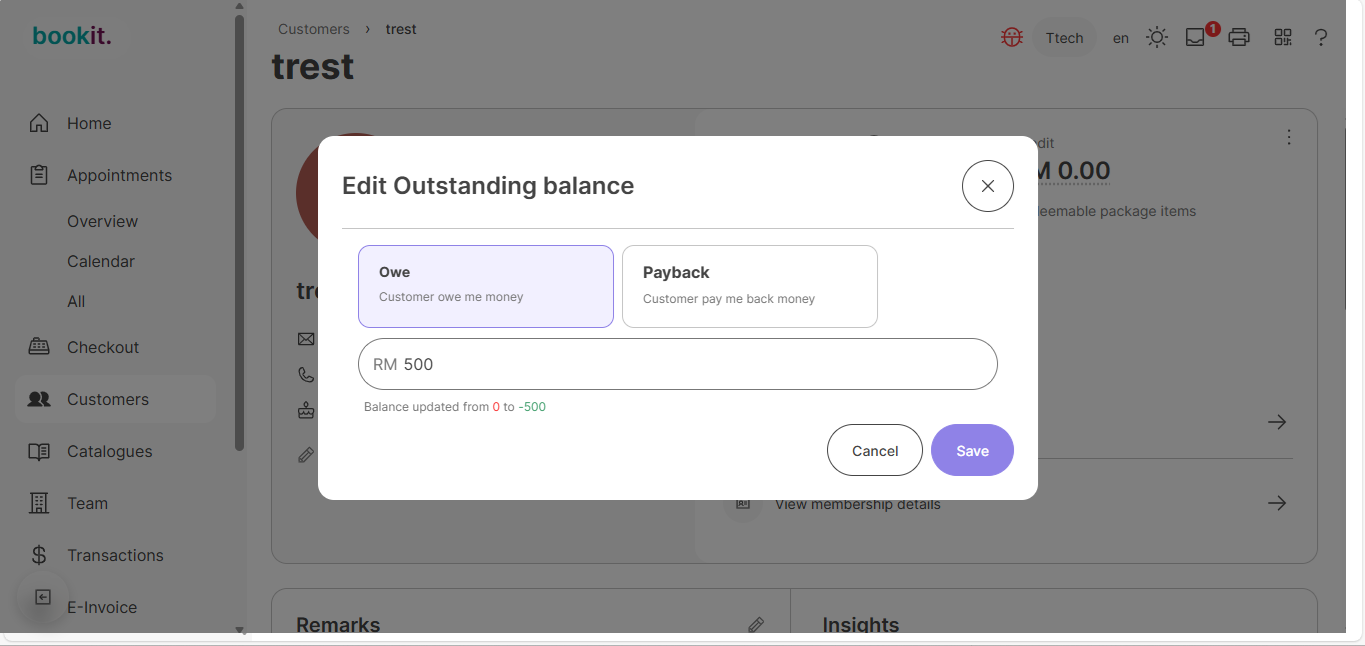Open the three-dot menu near store credit
The height and width of the screenshot is (646, 1365).
pos(1289,137)
